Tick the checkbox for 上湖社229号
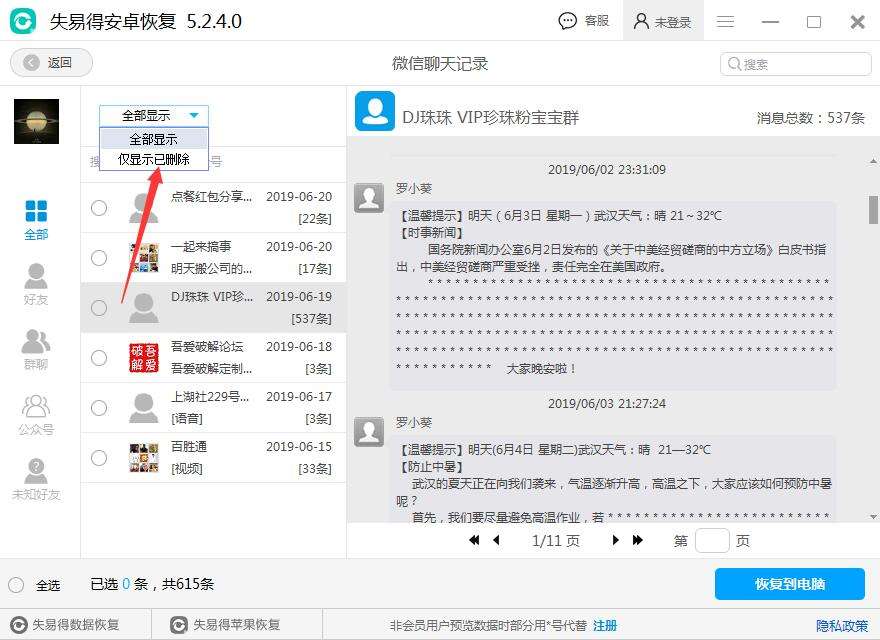Viewport: 880px width, 640px height. [99, 408]
